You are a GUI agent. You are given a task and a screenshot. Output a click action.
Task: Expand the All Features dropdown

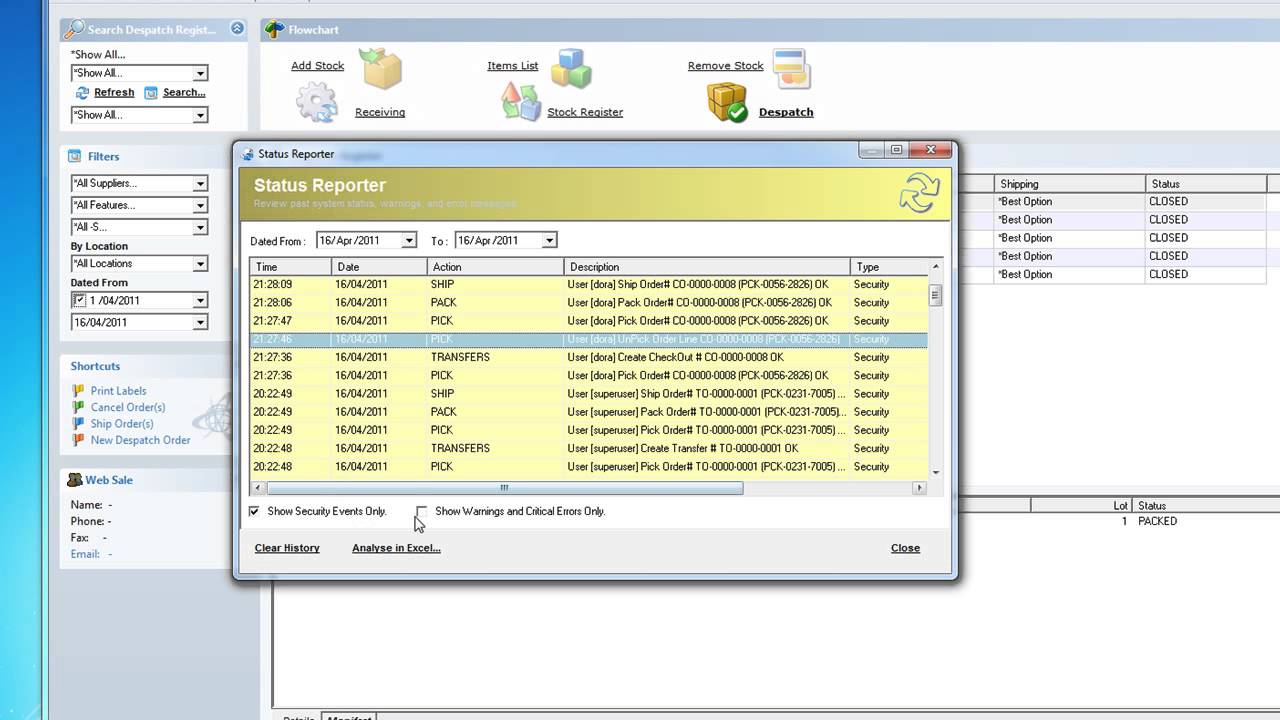point(200,205)
